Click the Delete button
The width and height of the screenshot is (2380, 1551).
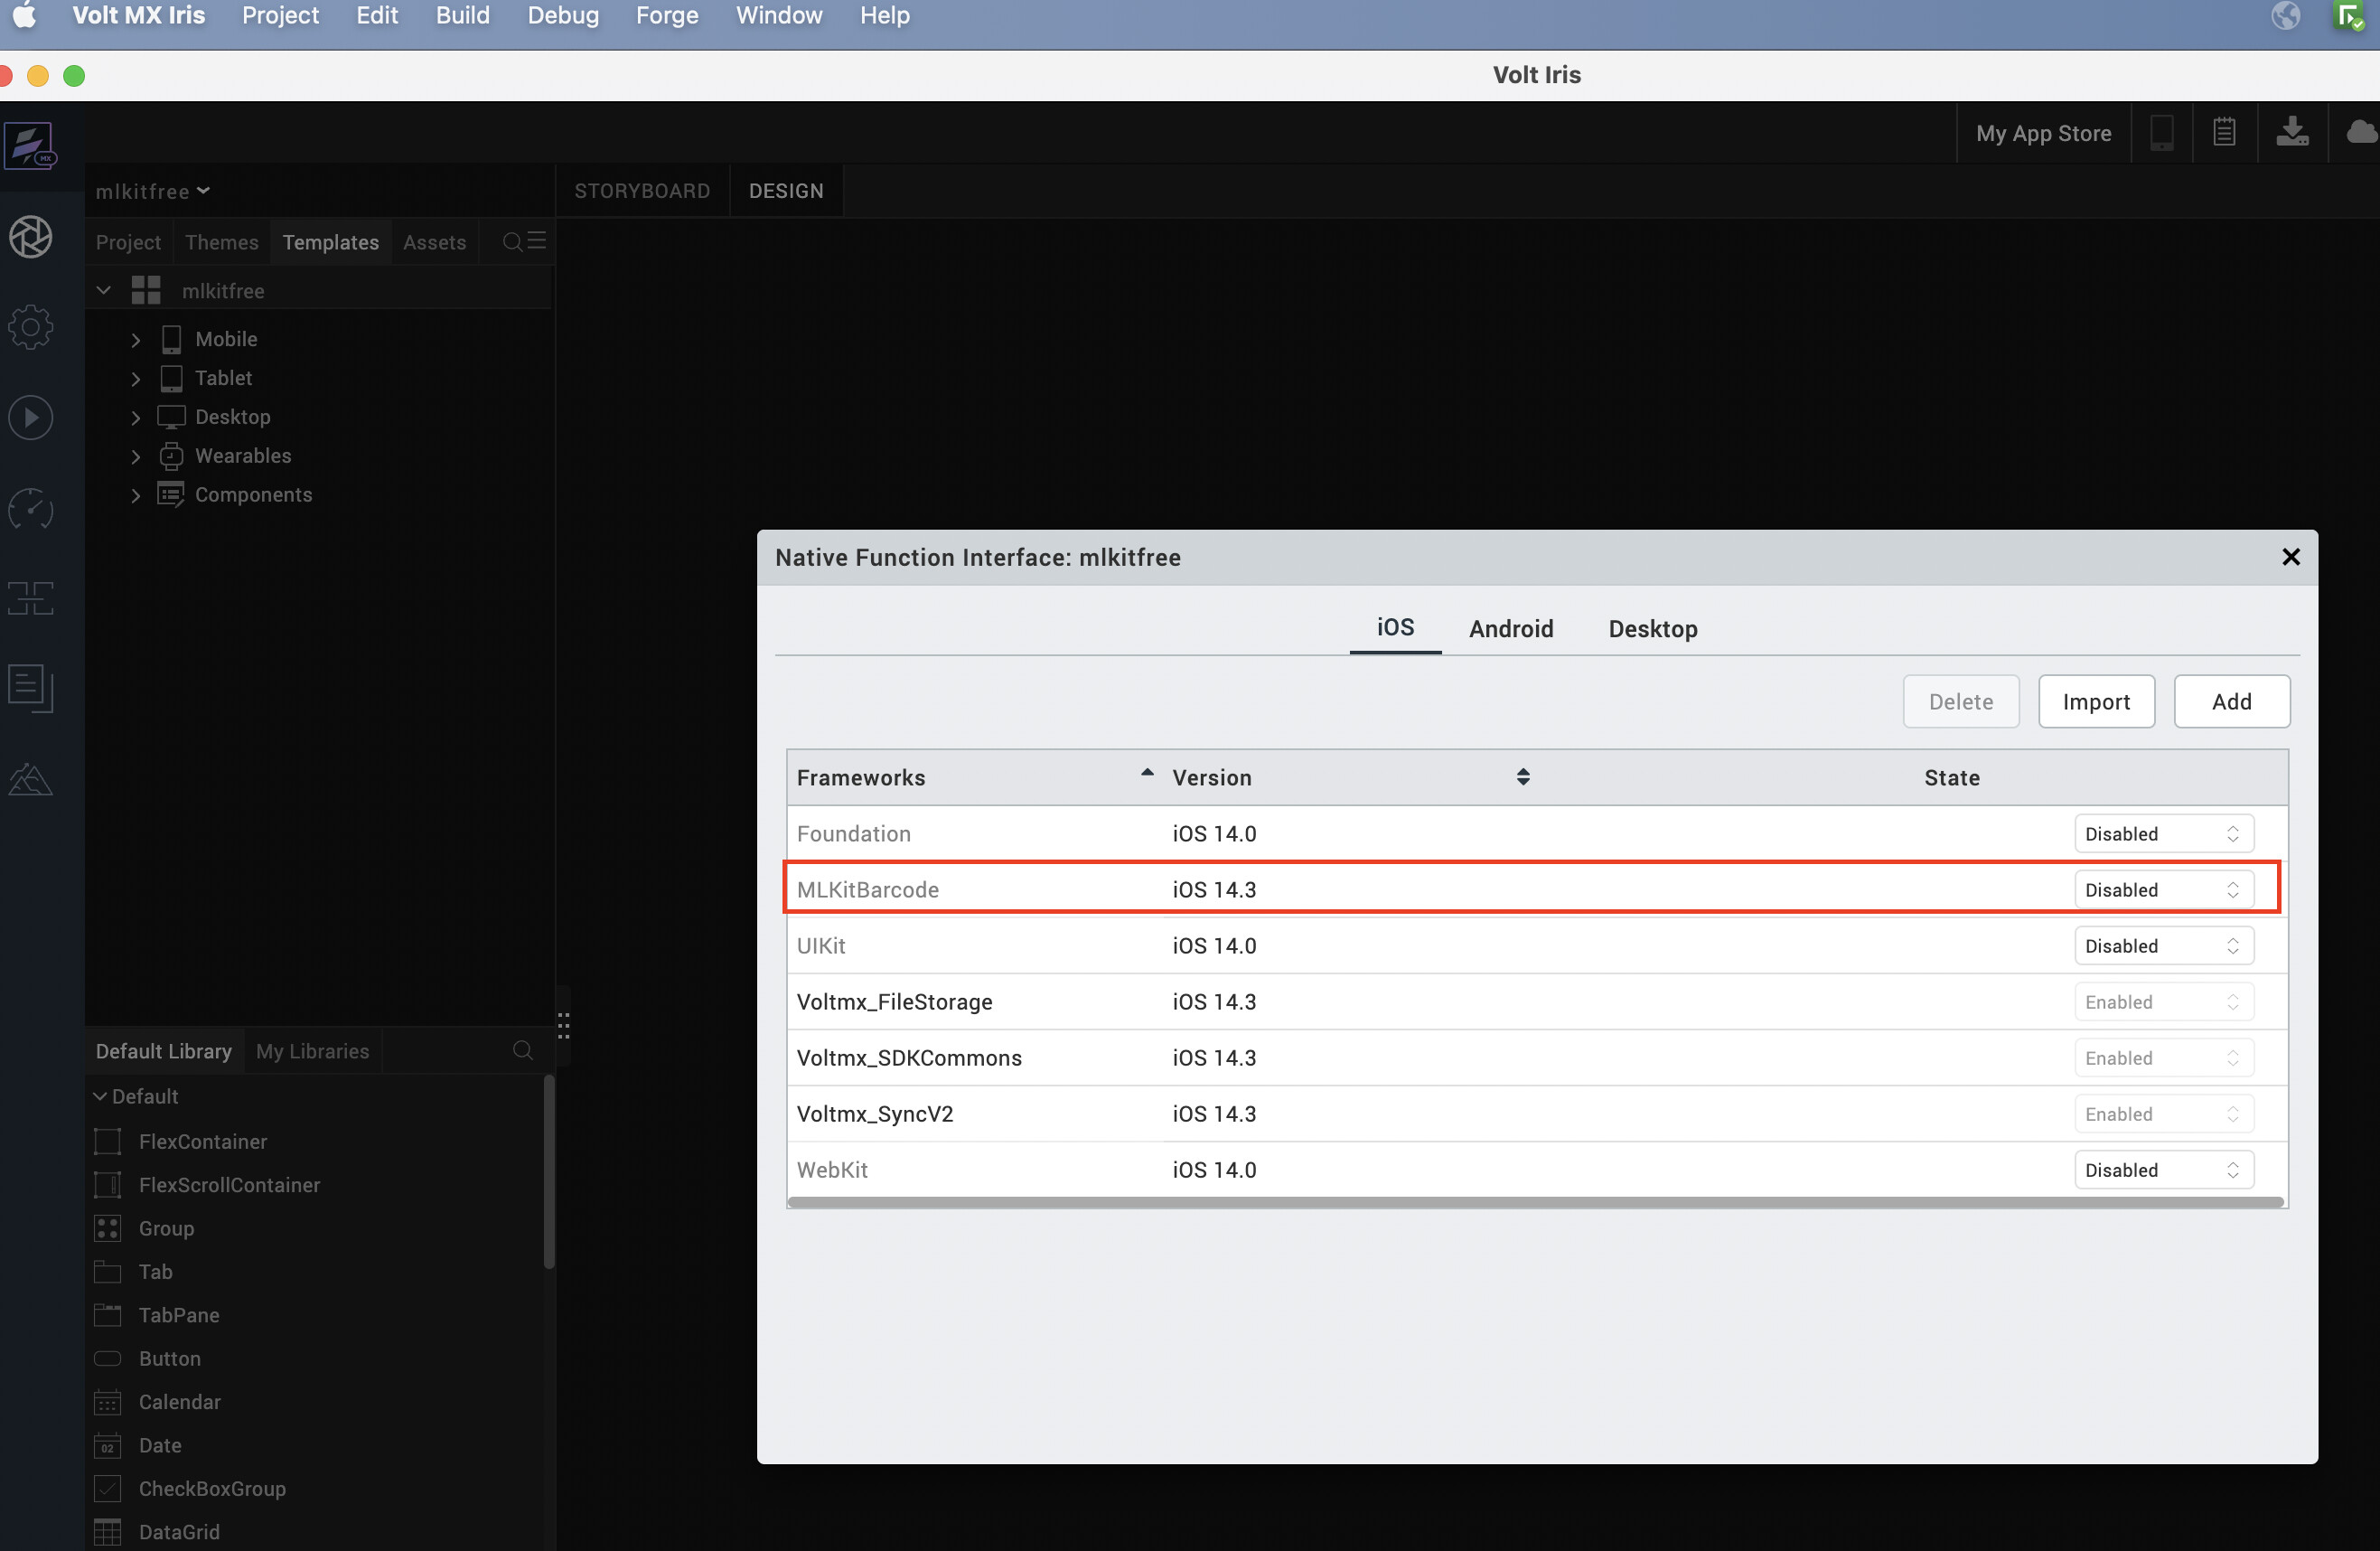pos(1960,701)
